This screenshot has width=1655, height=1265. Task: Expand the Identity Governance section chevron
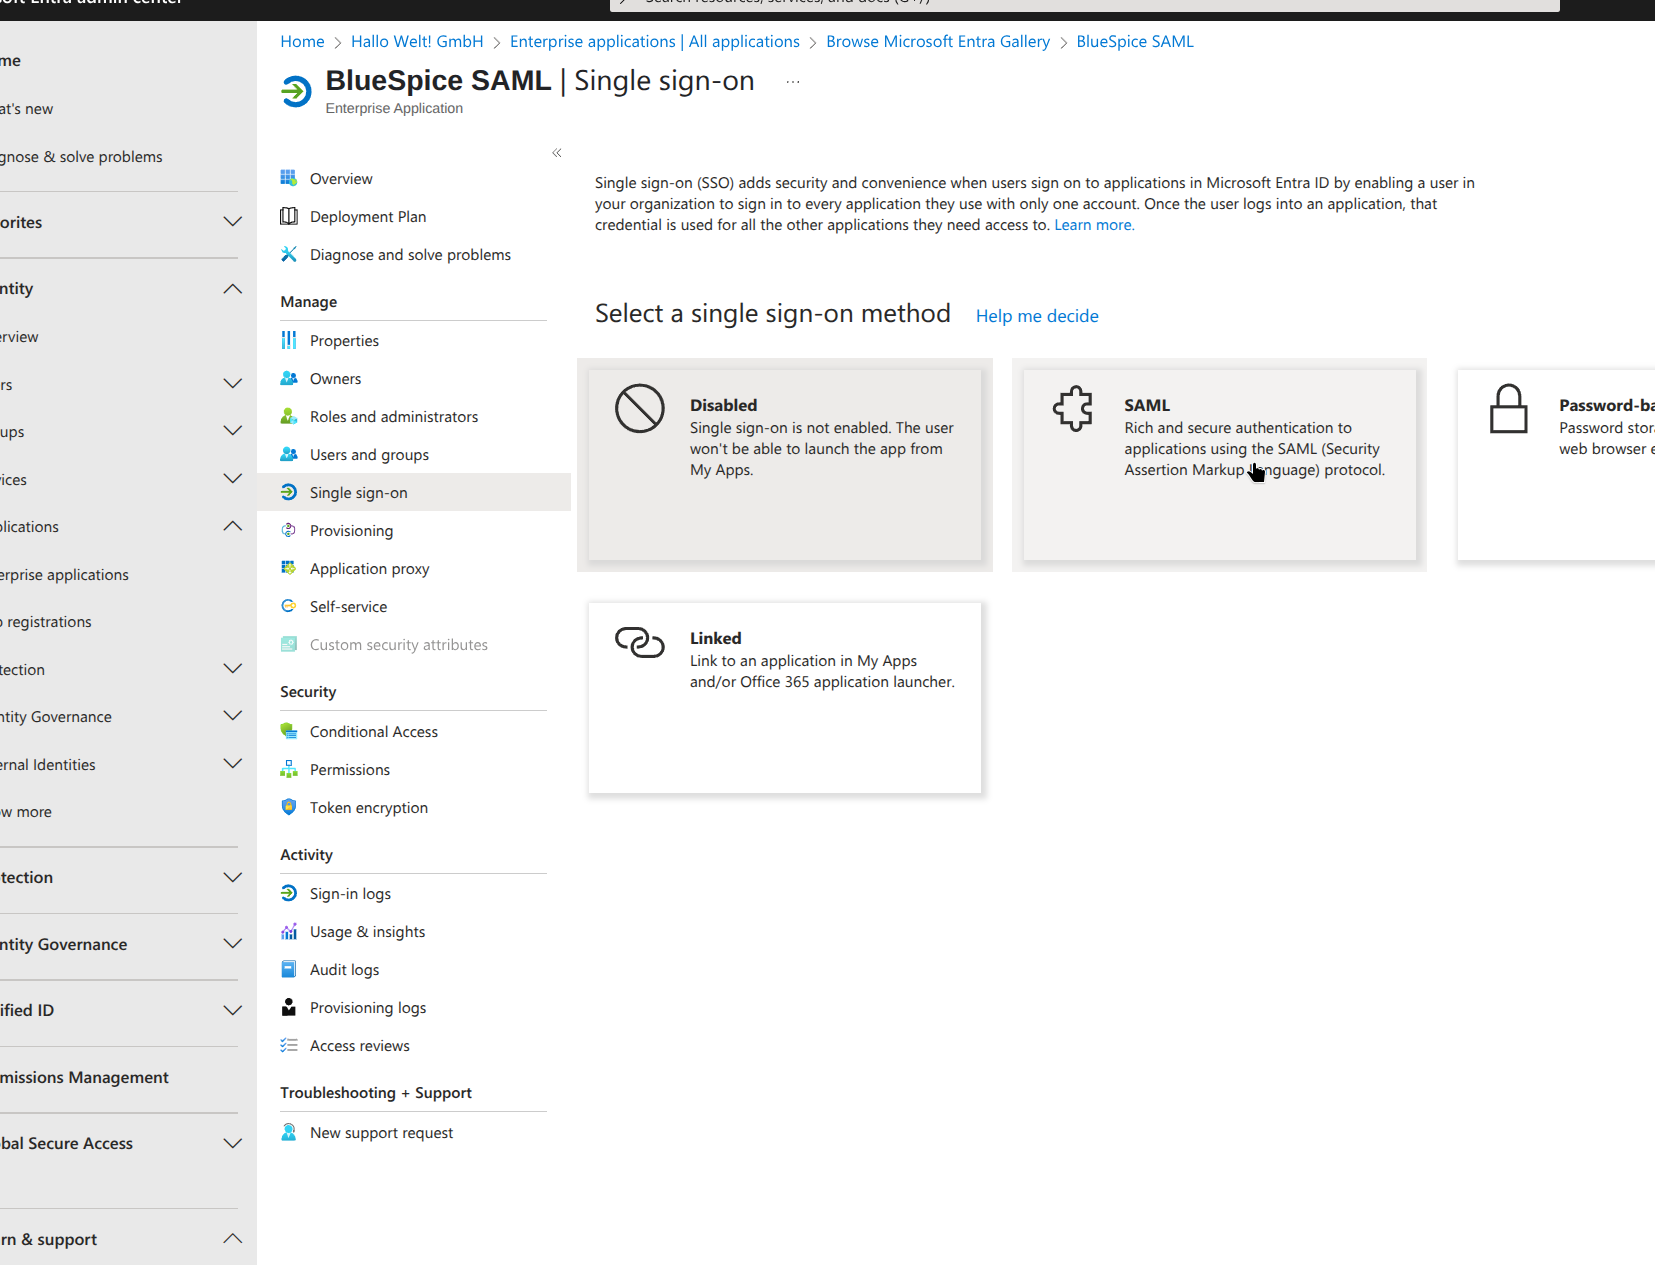click(233, 944)
